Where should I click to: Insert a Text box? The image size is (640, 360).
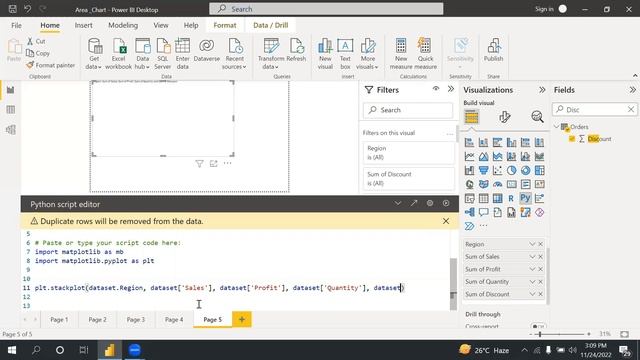point(345,54)
